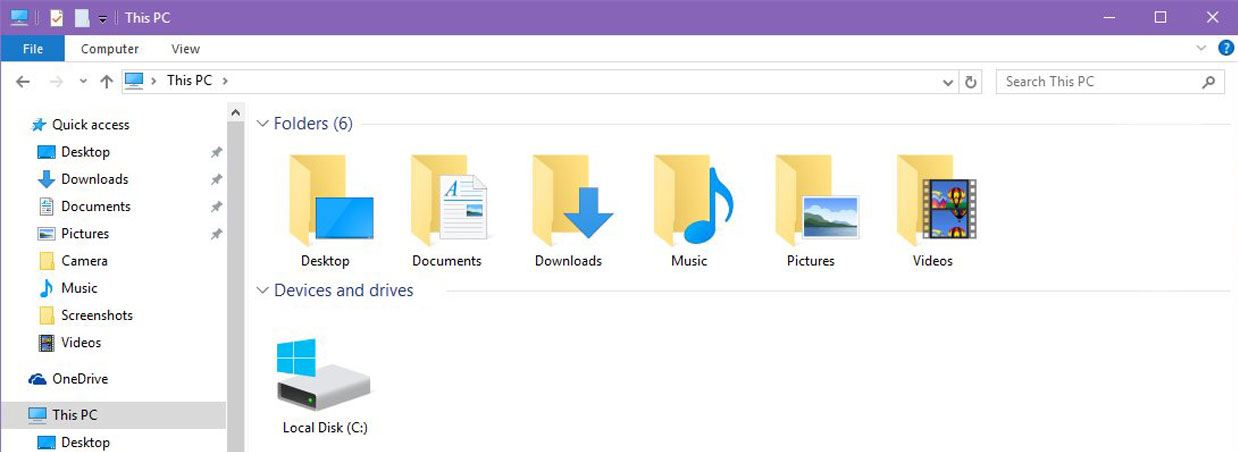Collapse the Folders (6) group
The width and height of the screenshot is (1238, 452).
point(263,124)
